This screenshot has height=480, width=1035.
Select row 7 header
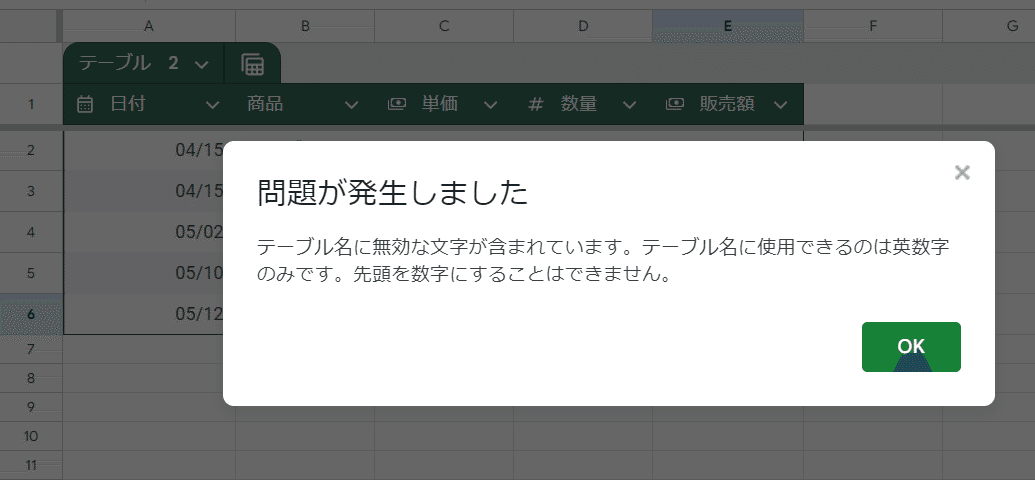click(x=31, y=349)
